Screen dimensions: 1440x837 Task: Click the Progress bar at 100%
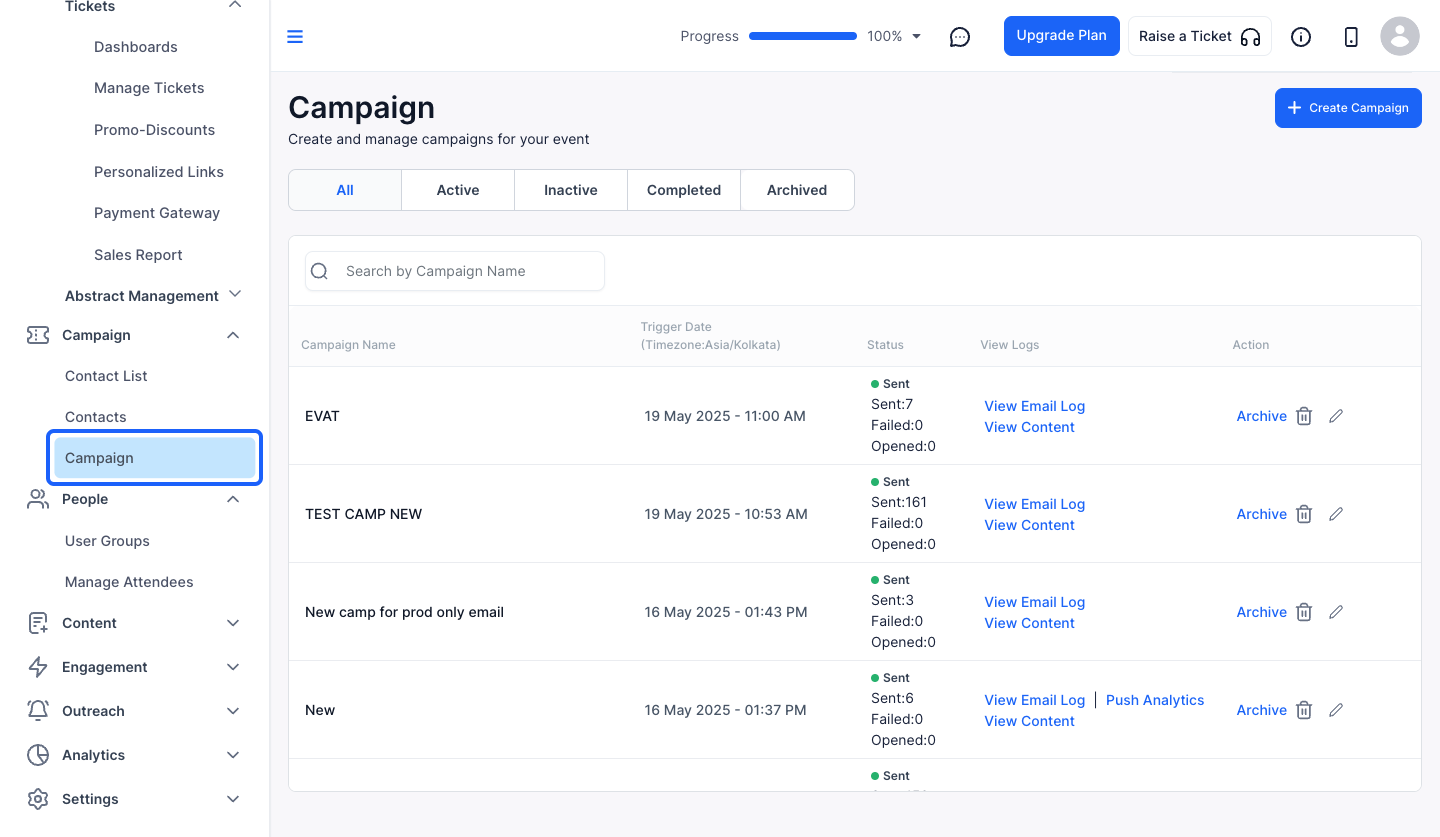tap(803, 36)
